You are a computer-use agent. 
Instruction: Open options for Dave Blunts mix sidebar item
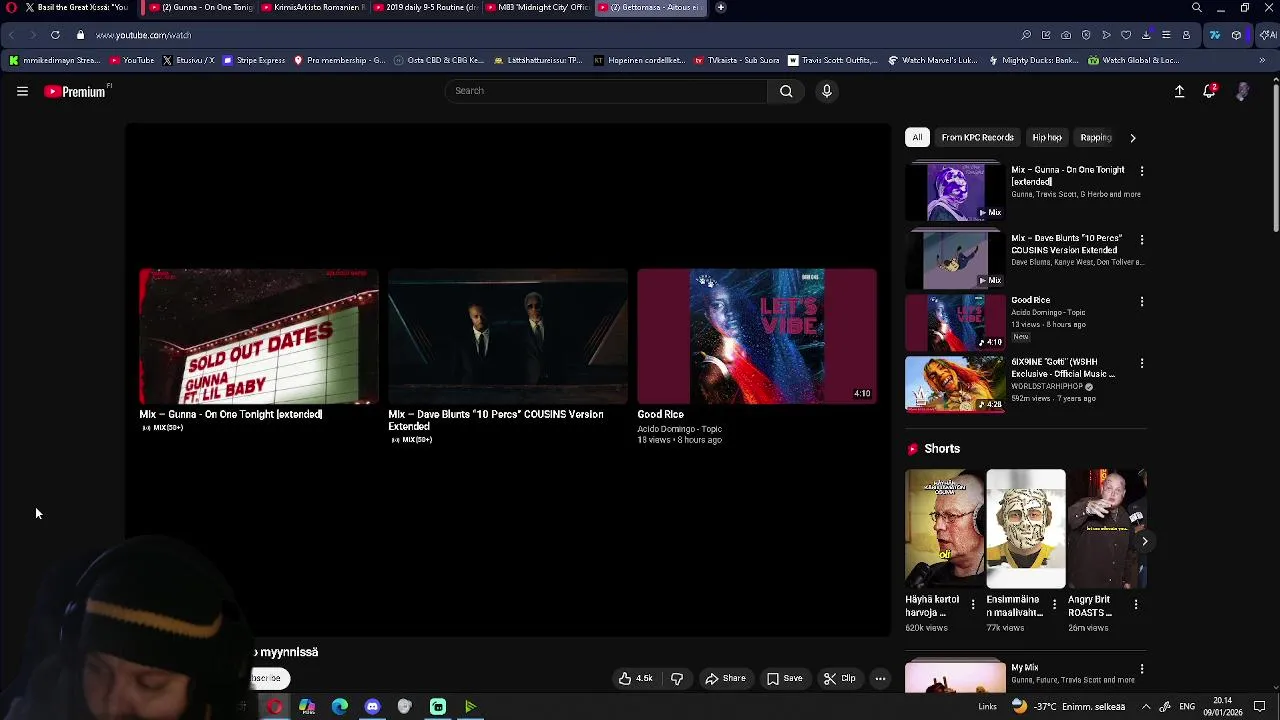point(1142,240)
